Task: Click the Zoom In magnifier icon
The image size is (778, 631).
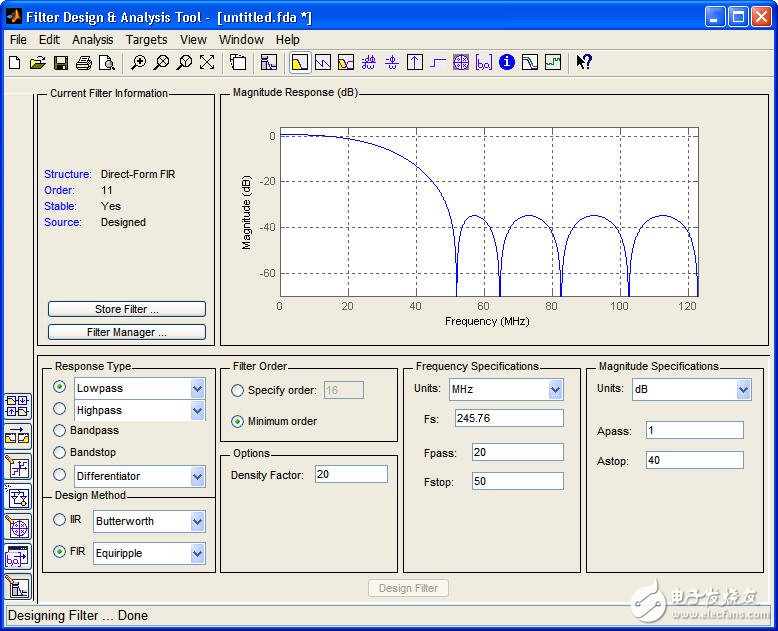Action: [x=139, y=63]
